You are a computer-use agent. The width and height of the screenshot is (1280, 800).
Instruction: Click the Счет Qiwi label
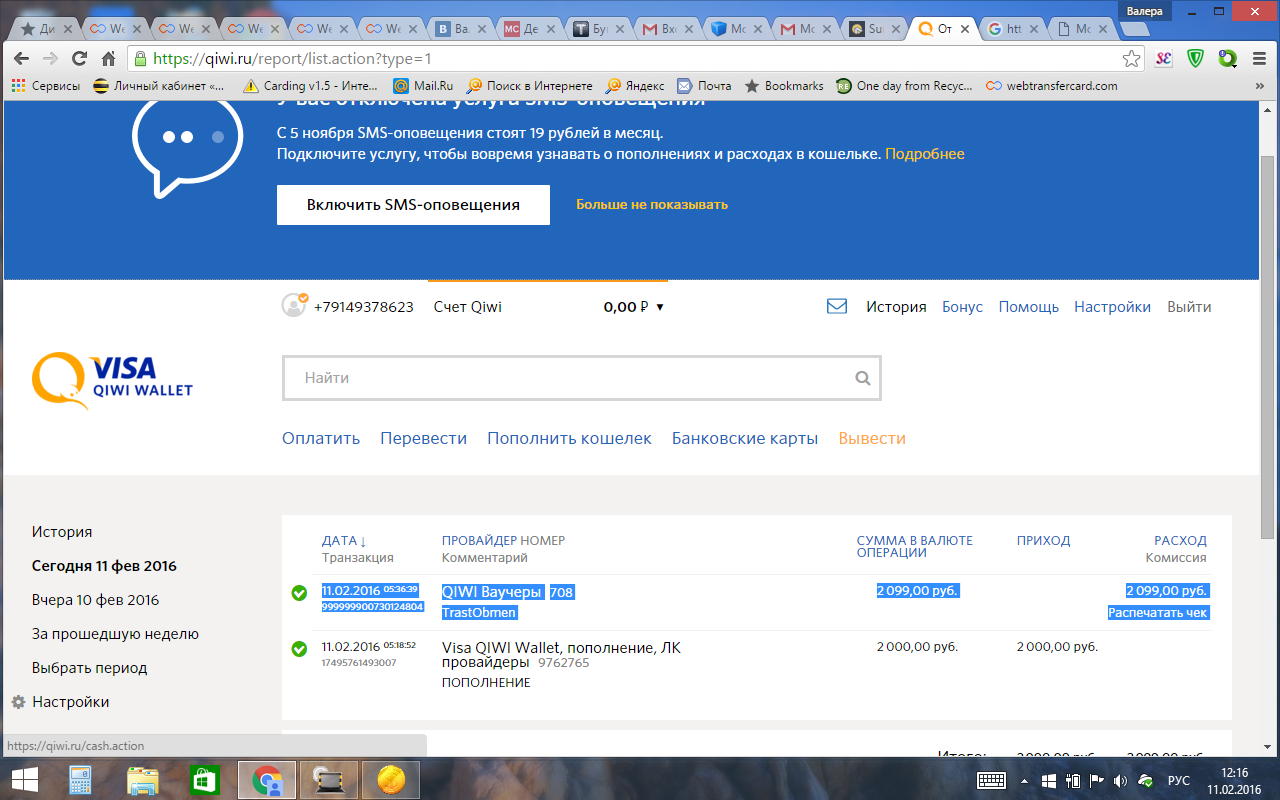coord(468,307)
